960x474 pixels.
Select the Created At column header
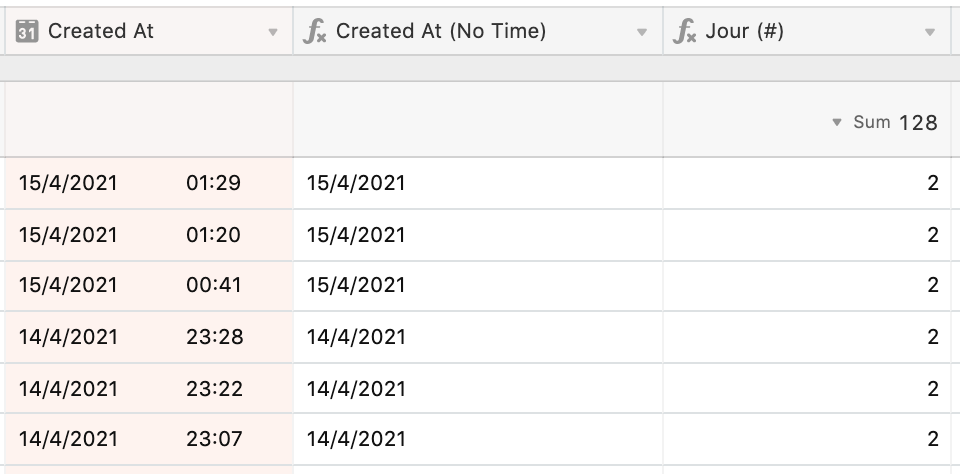coord(149,31)
